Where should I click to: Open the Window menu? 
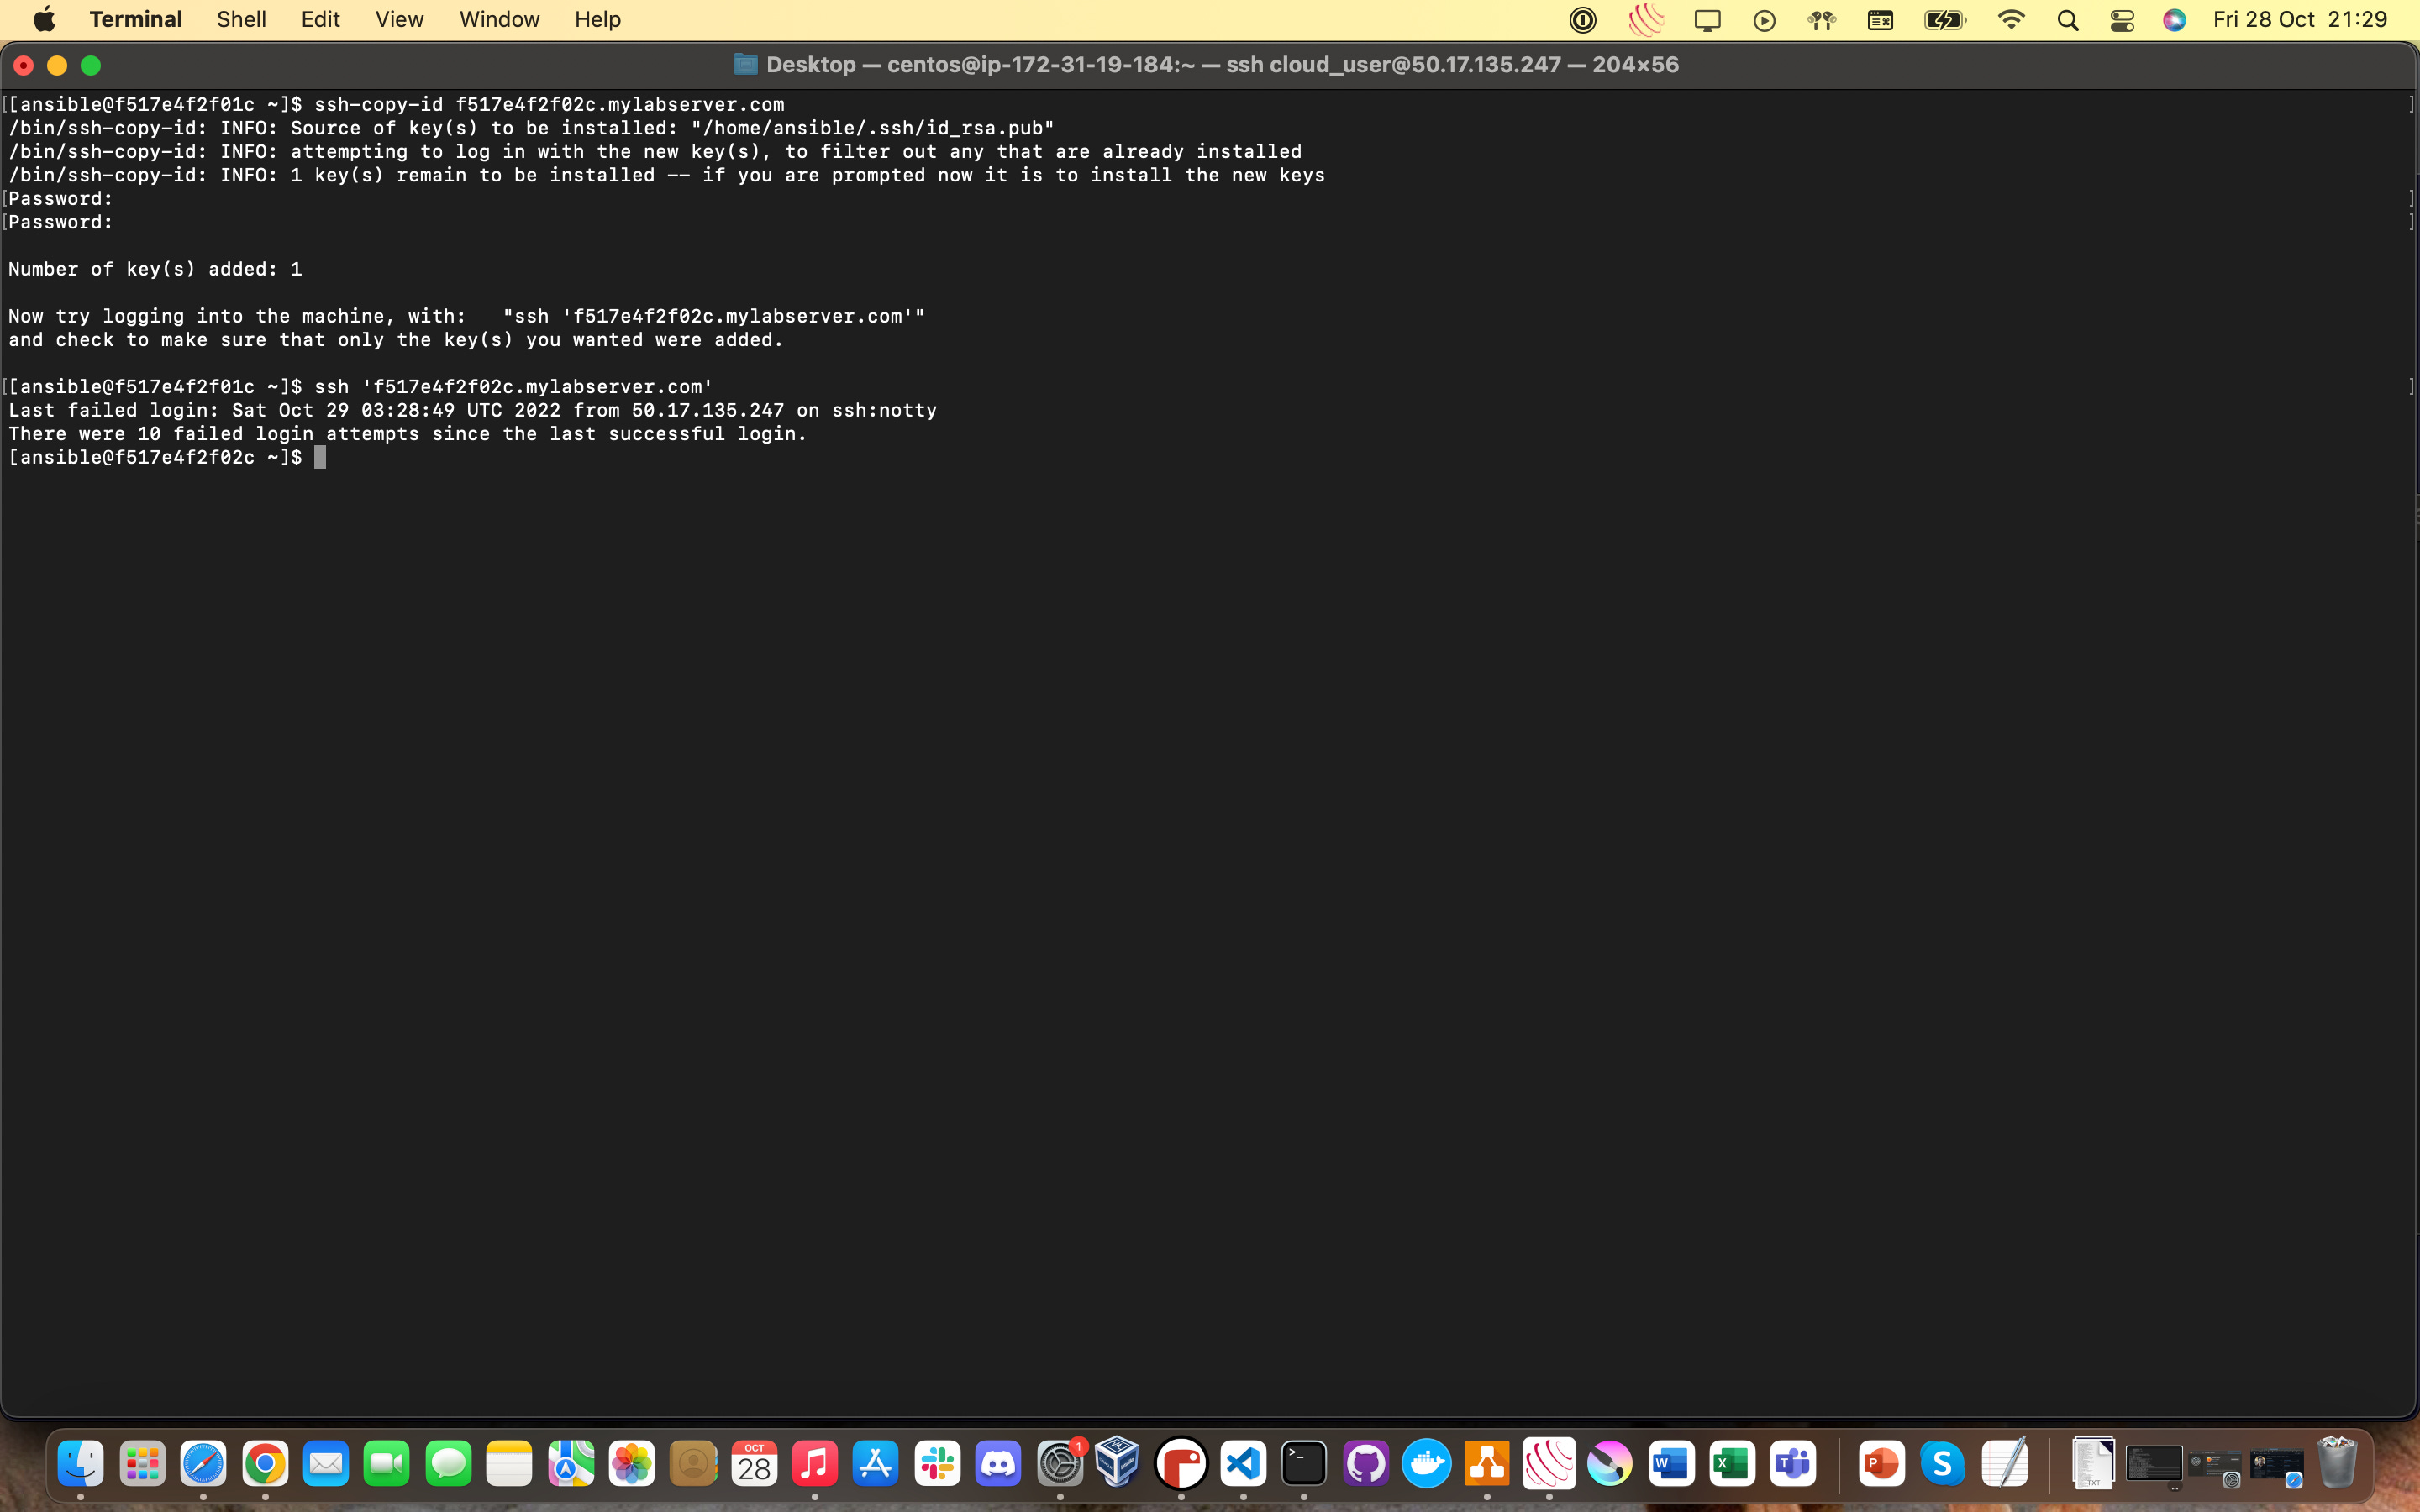point(499,19)
